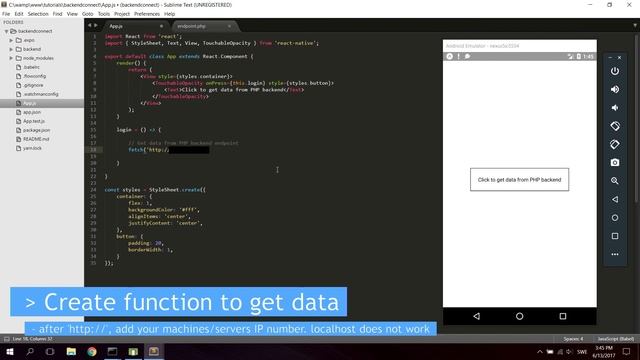Open the Selection menu
This screenshot has width=640, height=360.
38,14
